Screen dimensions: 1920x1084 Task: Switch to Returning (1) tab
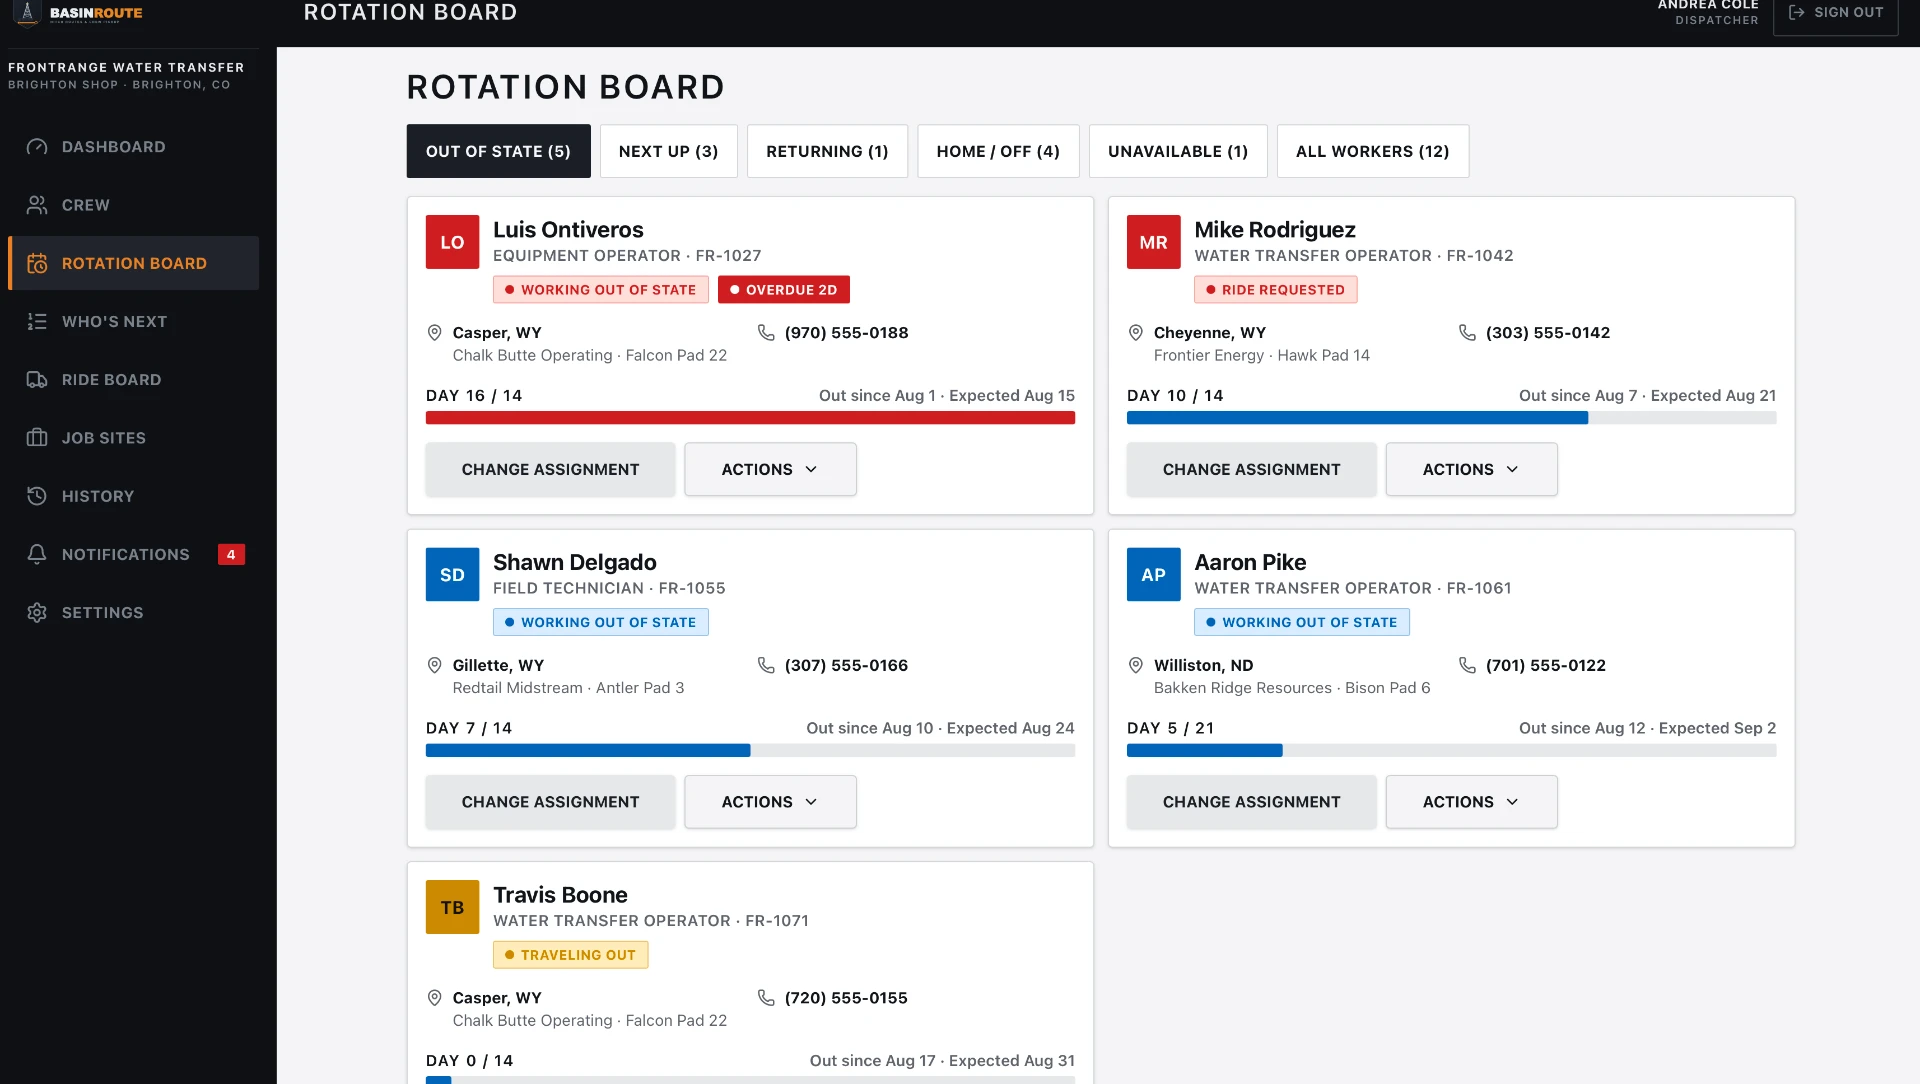pyautogui.click(x=827, y=151)
